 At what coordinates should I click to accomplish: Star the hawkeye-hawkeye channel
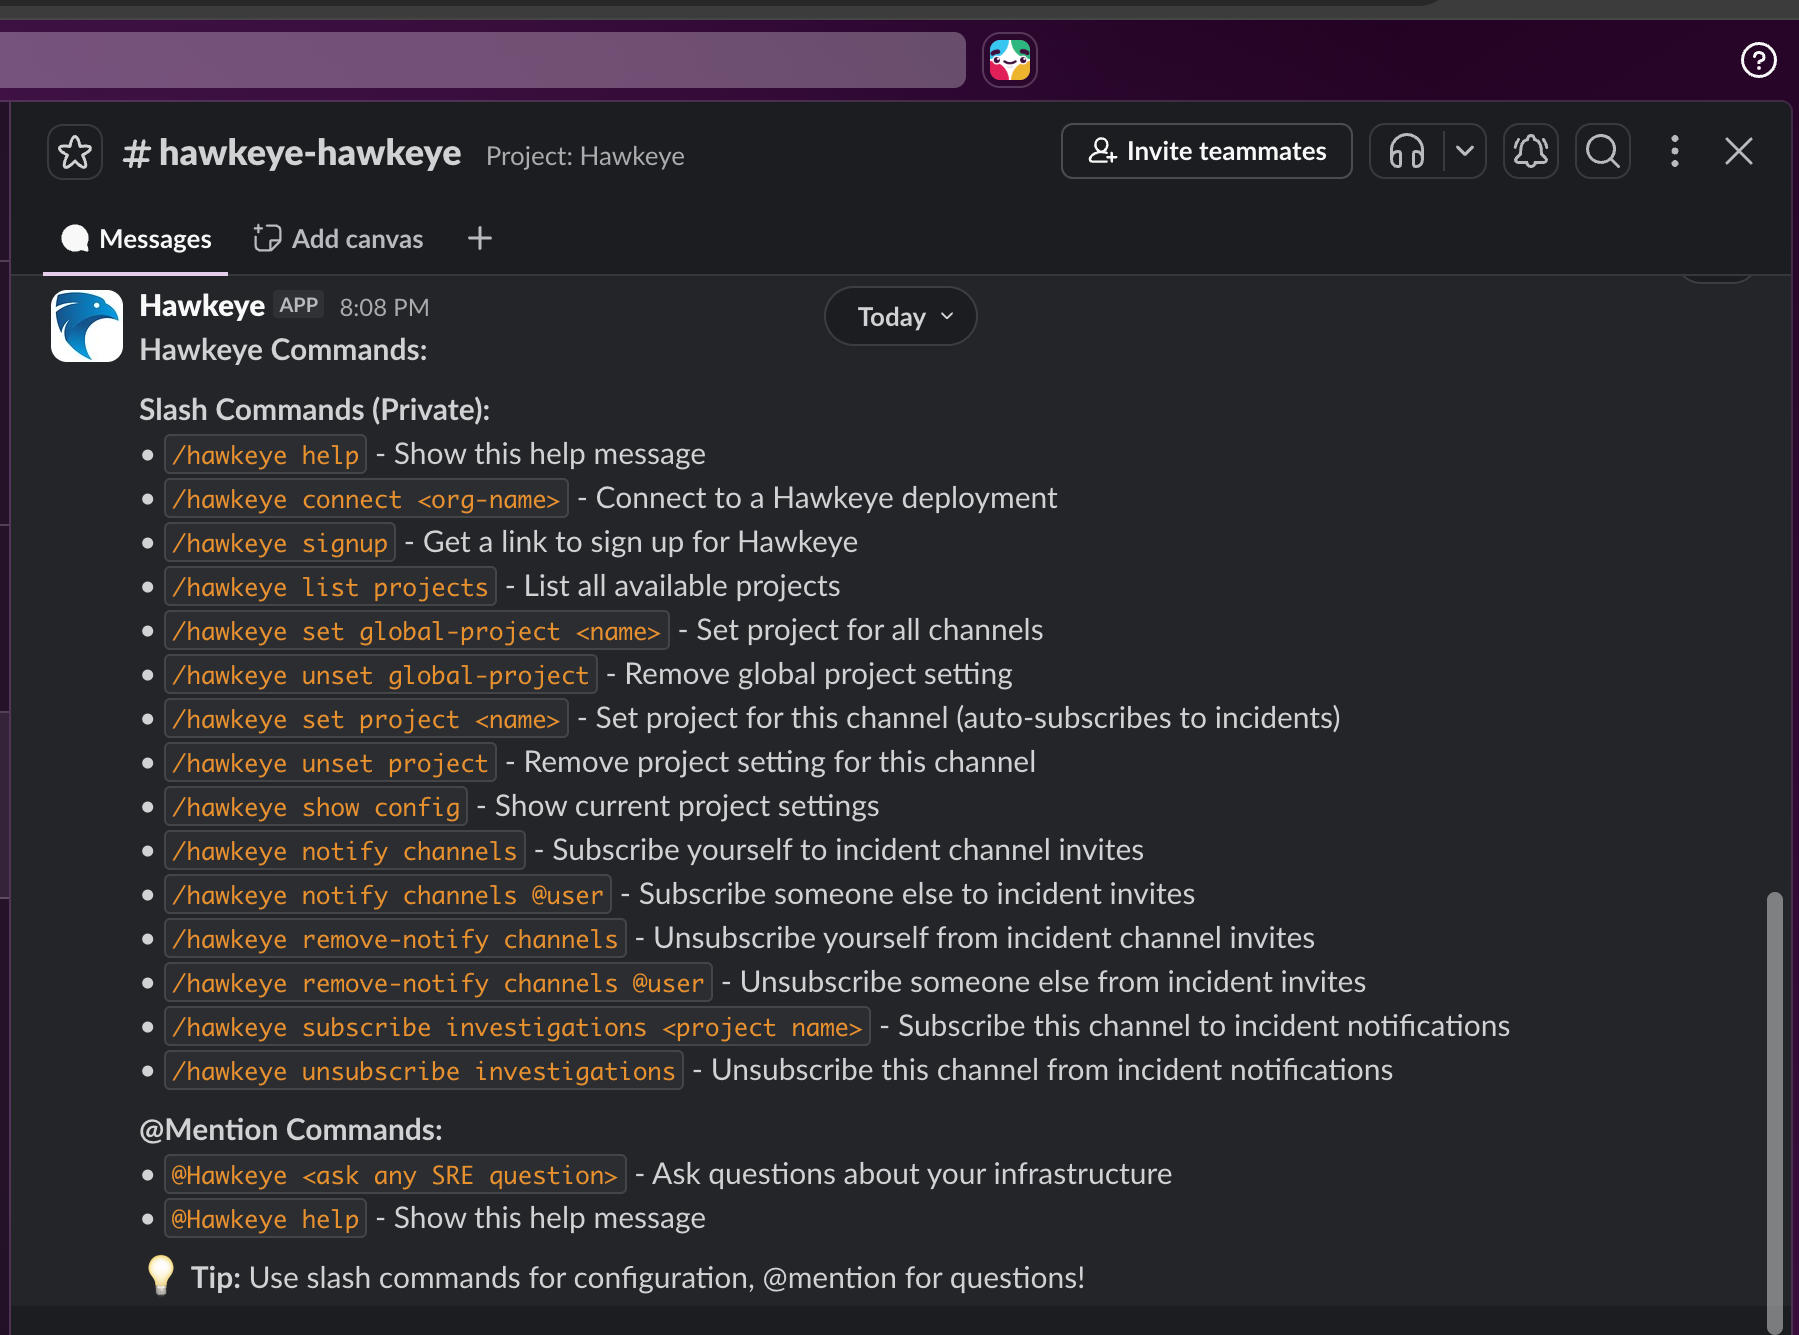pos(74,151)
